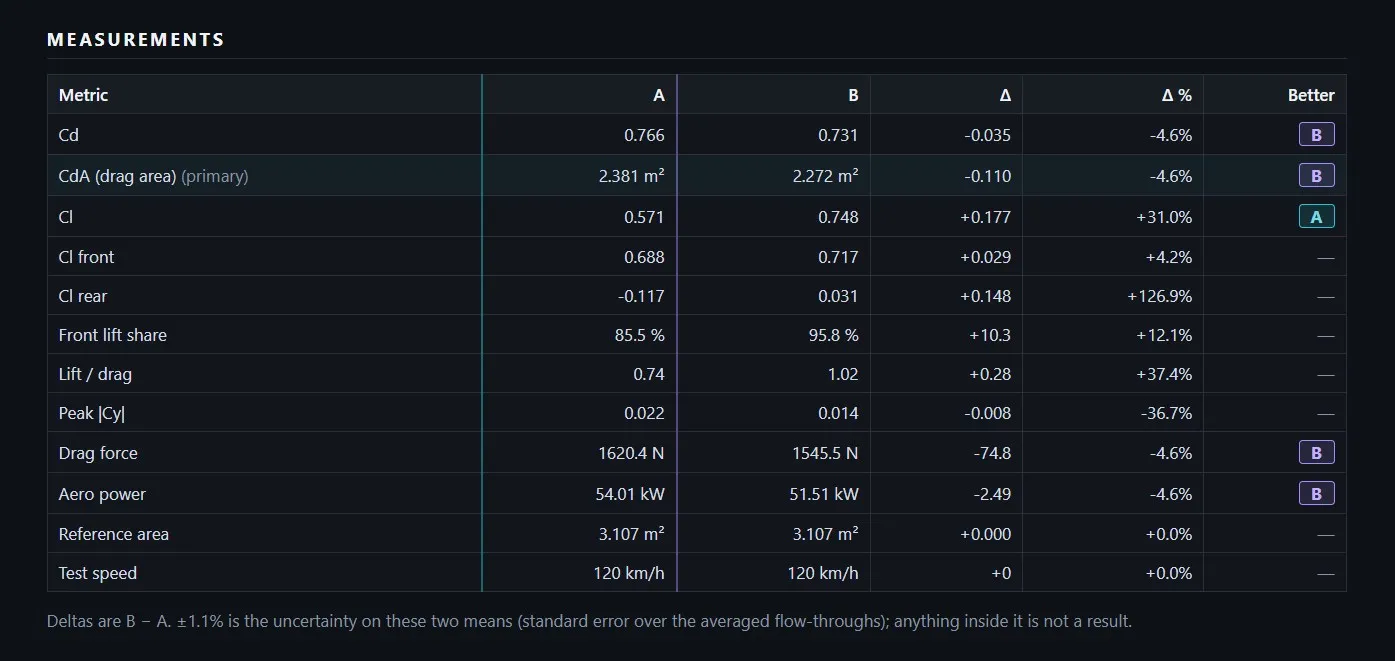Select the CdA value "2.272 m²"

click(825, 176)
